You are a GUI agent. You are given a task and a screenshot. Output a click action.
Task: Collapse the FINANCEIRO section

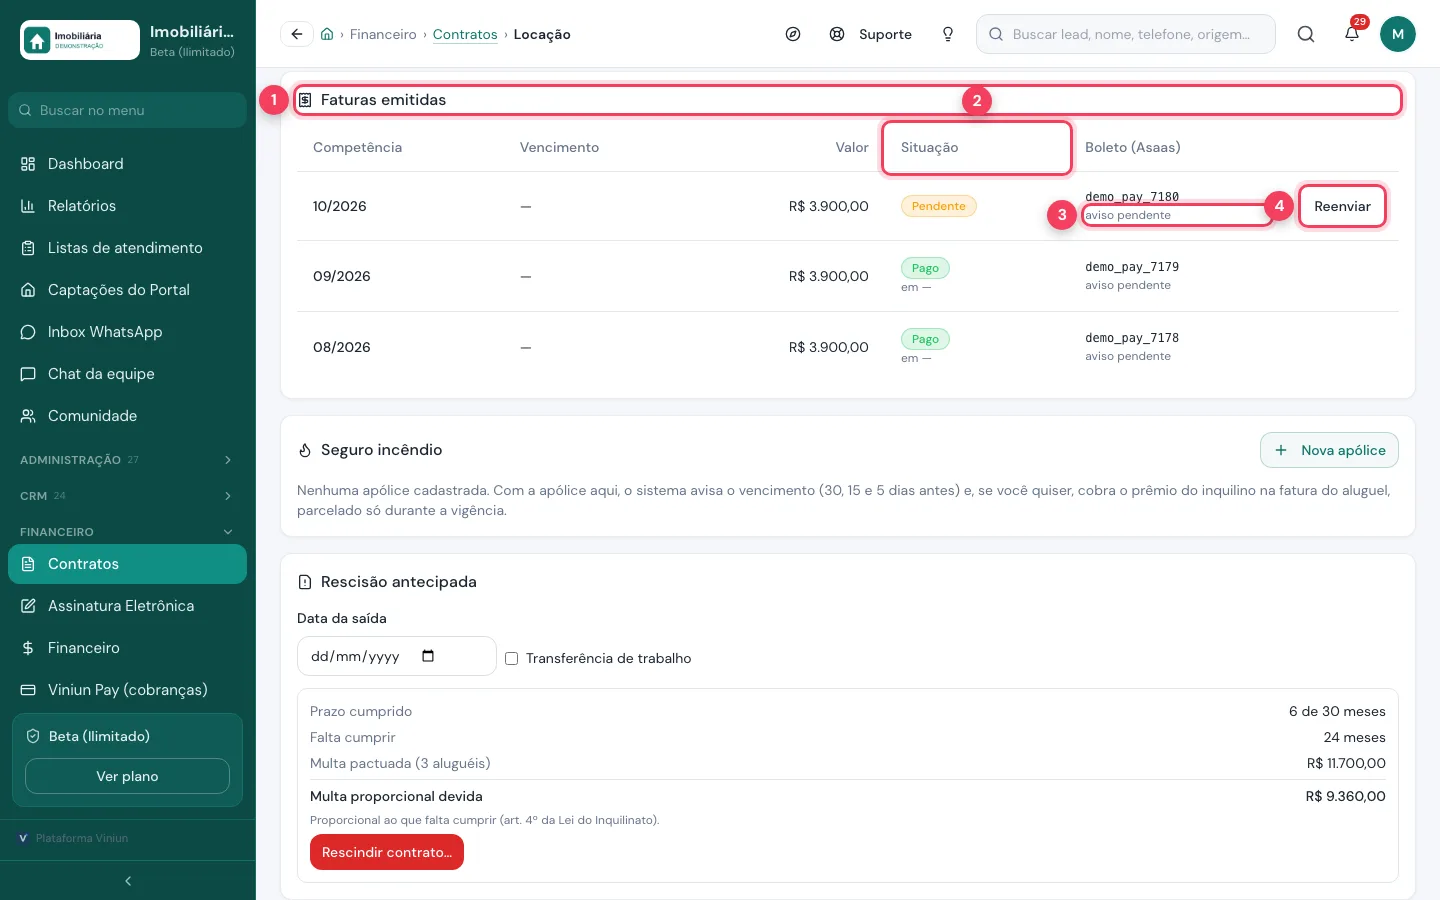tap(127, 532)
